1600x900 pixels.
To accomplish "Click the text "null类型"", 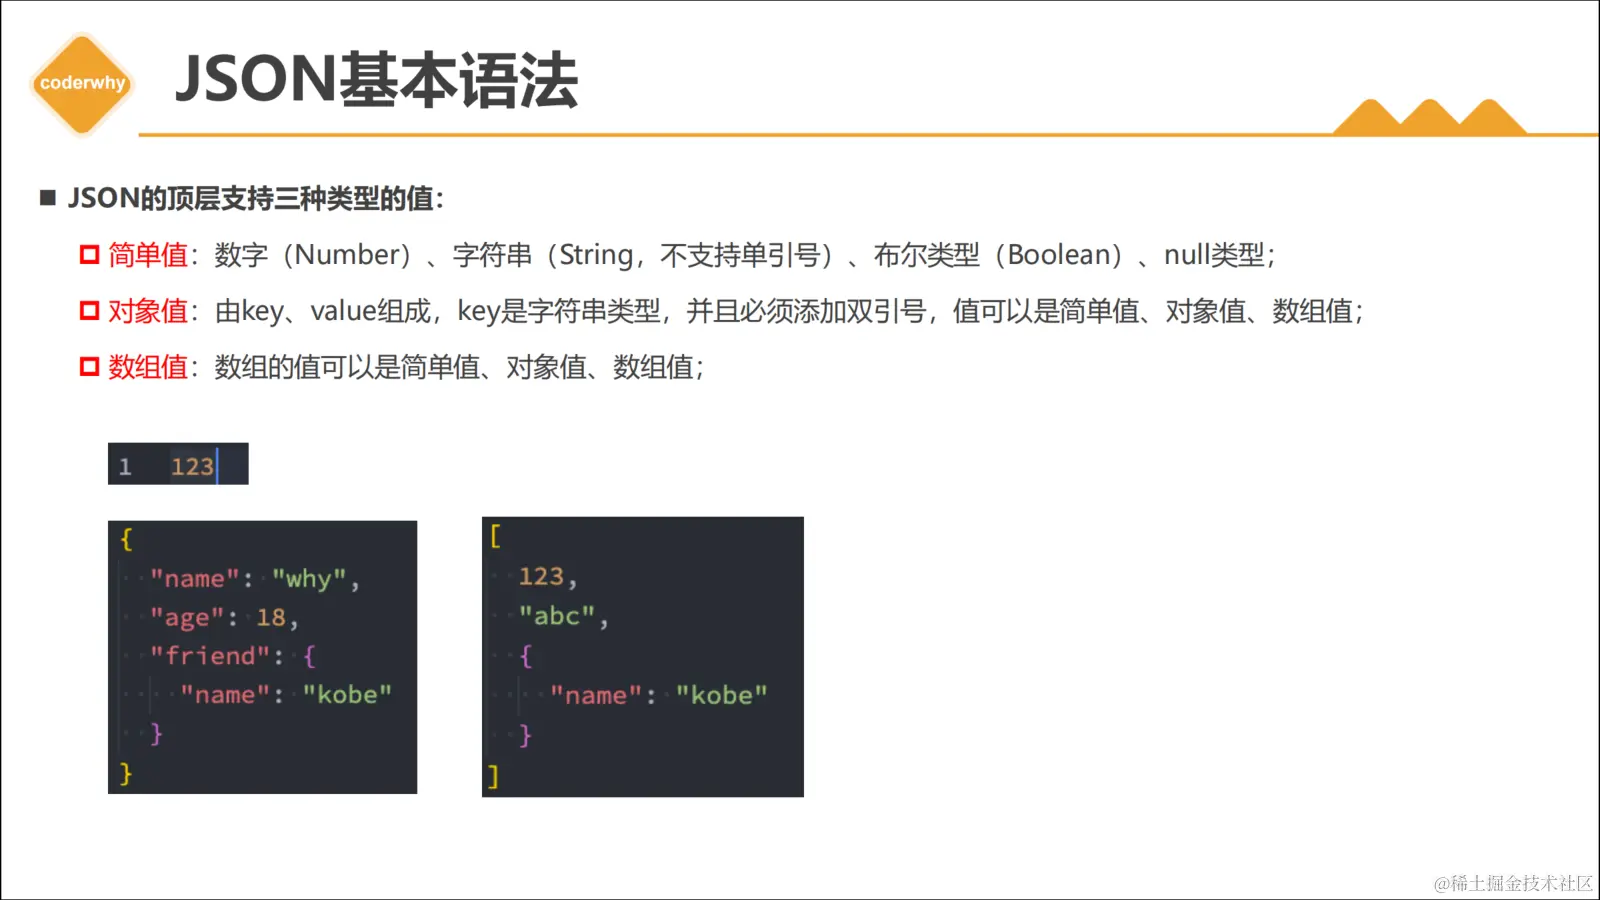I will [x=1214, y=255].
